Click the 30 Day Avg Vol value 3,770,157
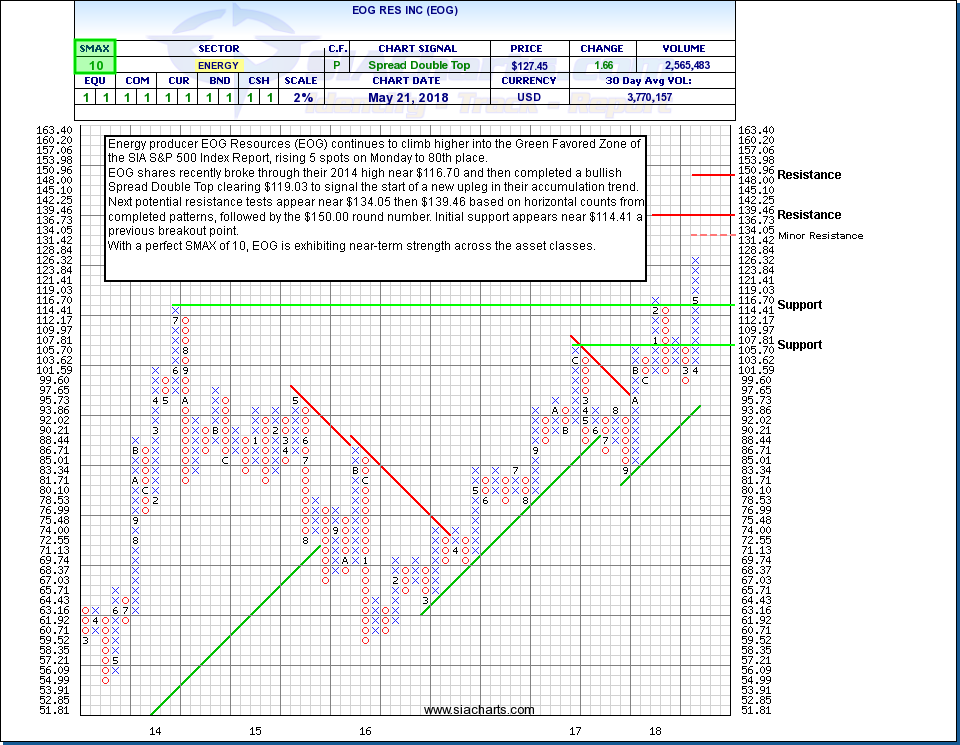 (684, 97)
